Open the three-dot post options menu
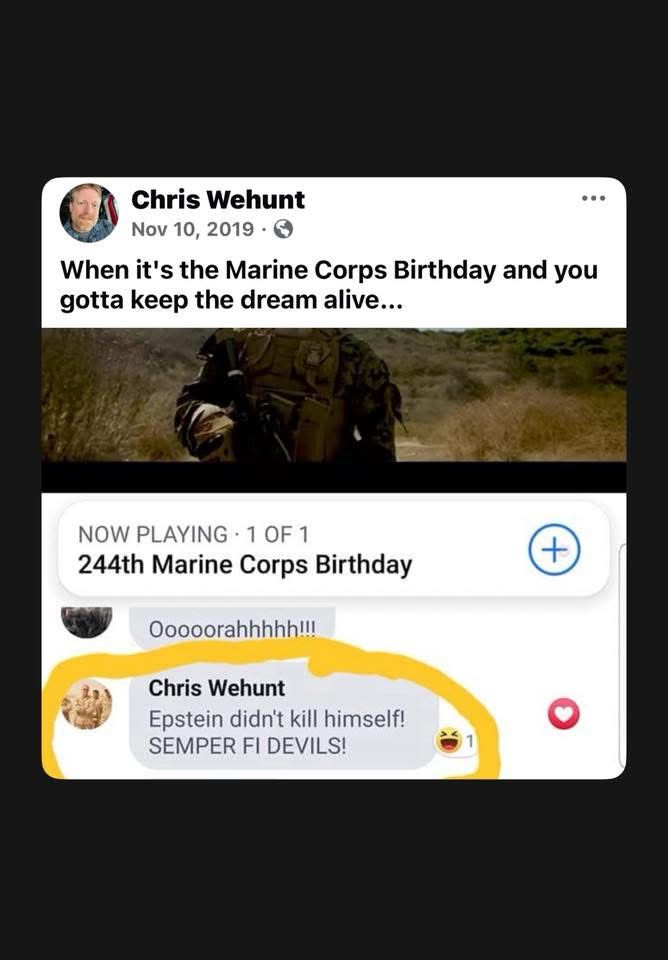668x960 pixels. (x=593, y=198)
